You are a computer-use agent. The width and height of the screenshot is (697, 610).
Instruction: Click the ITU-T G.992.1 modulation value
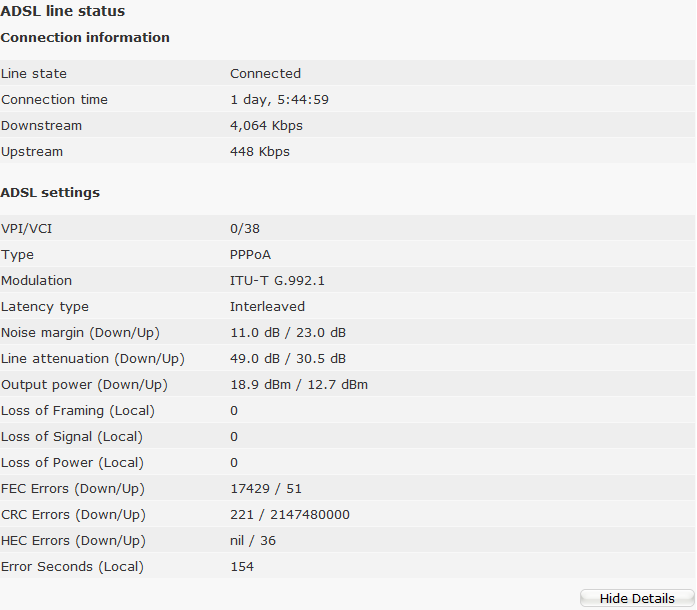(277, 280)
